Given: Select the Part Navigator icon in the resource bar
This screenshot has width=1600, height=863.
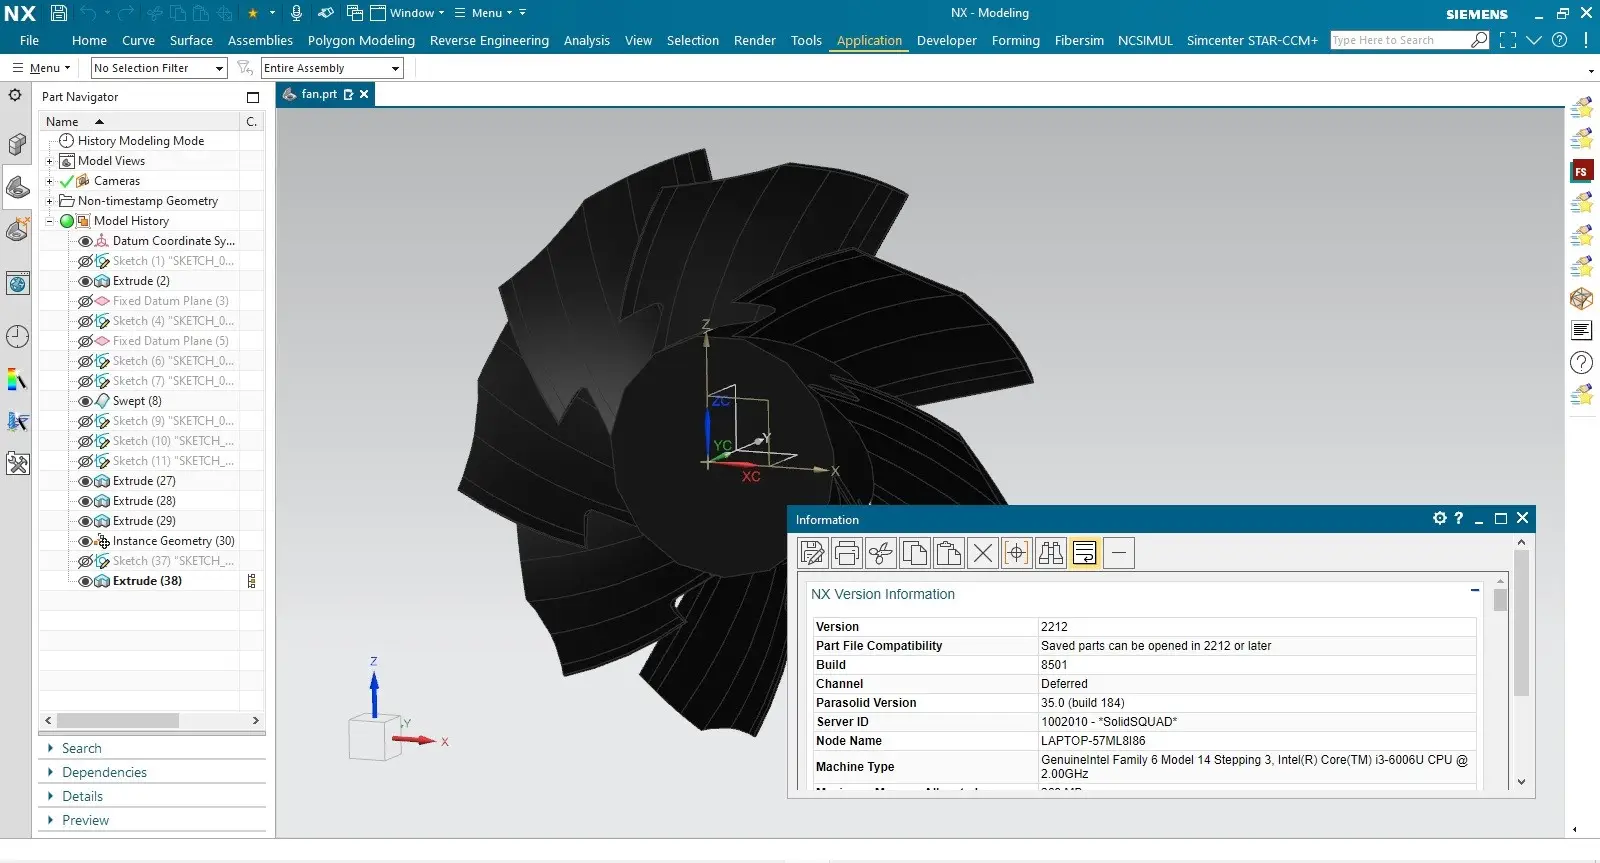Looking at the screenshot, I should pos(17,187).
